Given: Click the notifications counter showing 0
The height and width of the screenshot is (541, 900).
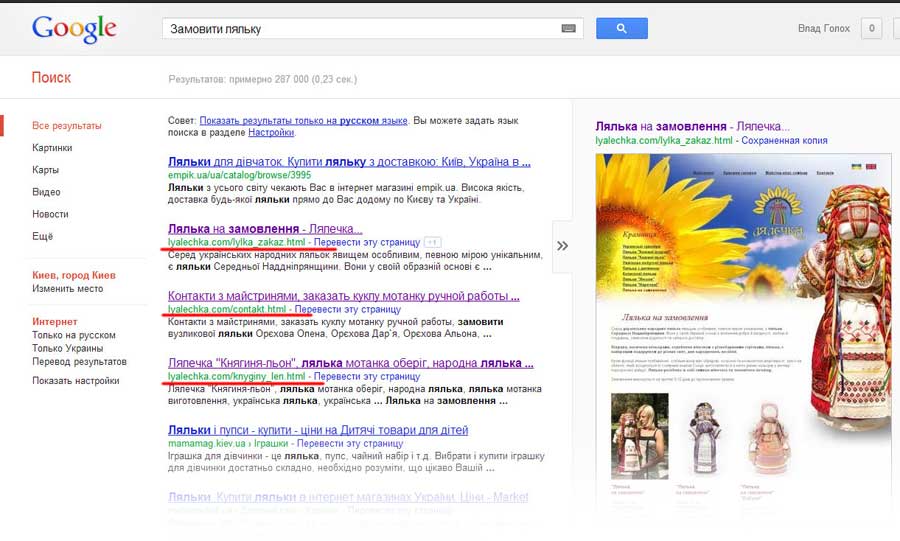Looking at the screenshot, I should 871,28.
